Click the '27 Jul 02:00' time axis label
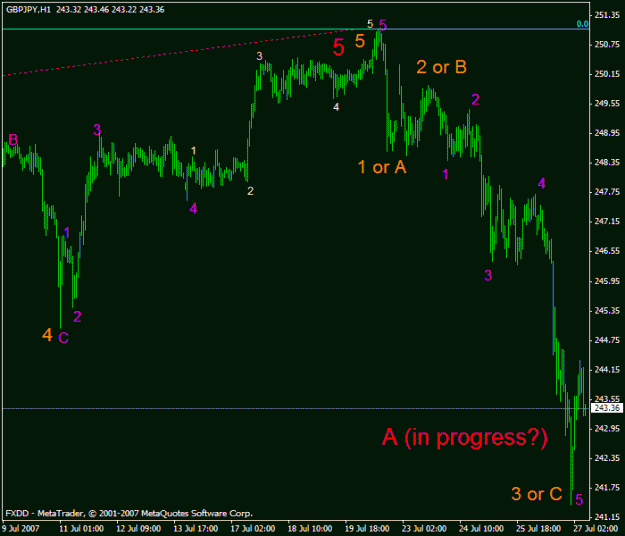 (x=596, y=529)
